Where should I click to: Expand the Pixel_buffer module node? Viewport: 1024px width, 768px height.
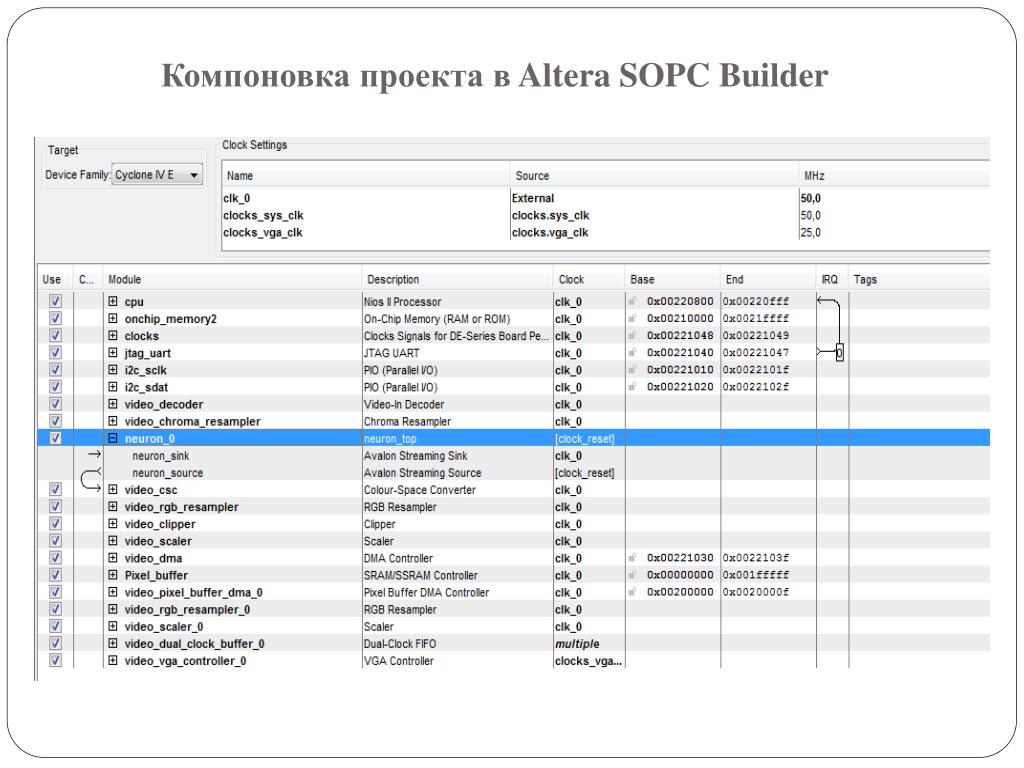tap(113, 575)
